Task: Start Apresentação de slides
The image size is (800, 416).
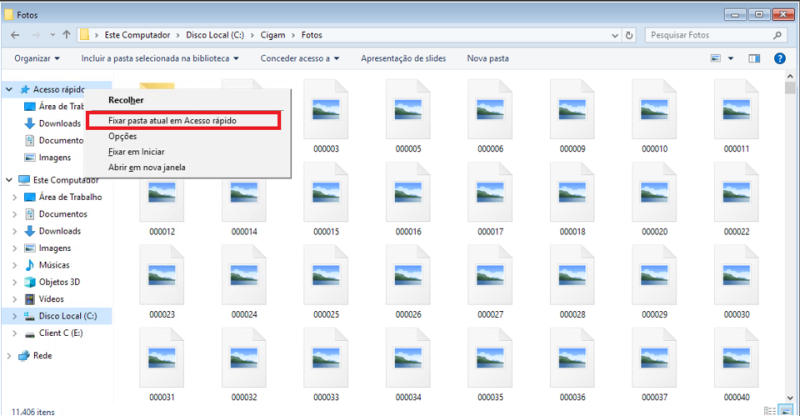Action: (403, 58)
